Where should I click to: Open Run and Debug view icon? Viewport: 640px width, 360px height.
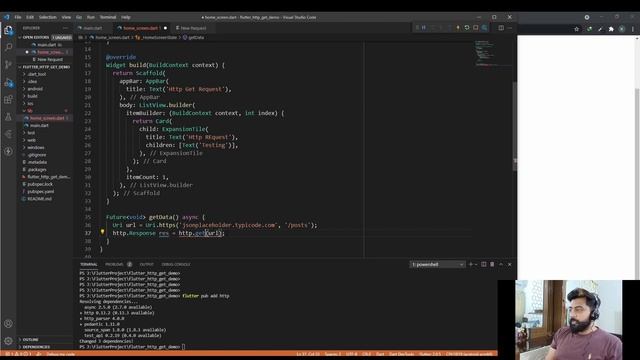[x=8, y=83]
